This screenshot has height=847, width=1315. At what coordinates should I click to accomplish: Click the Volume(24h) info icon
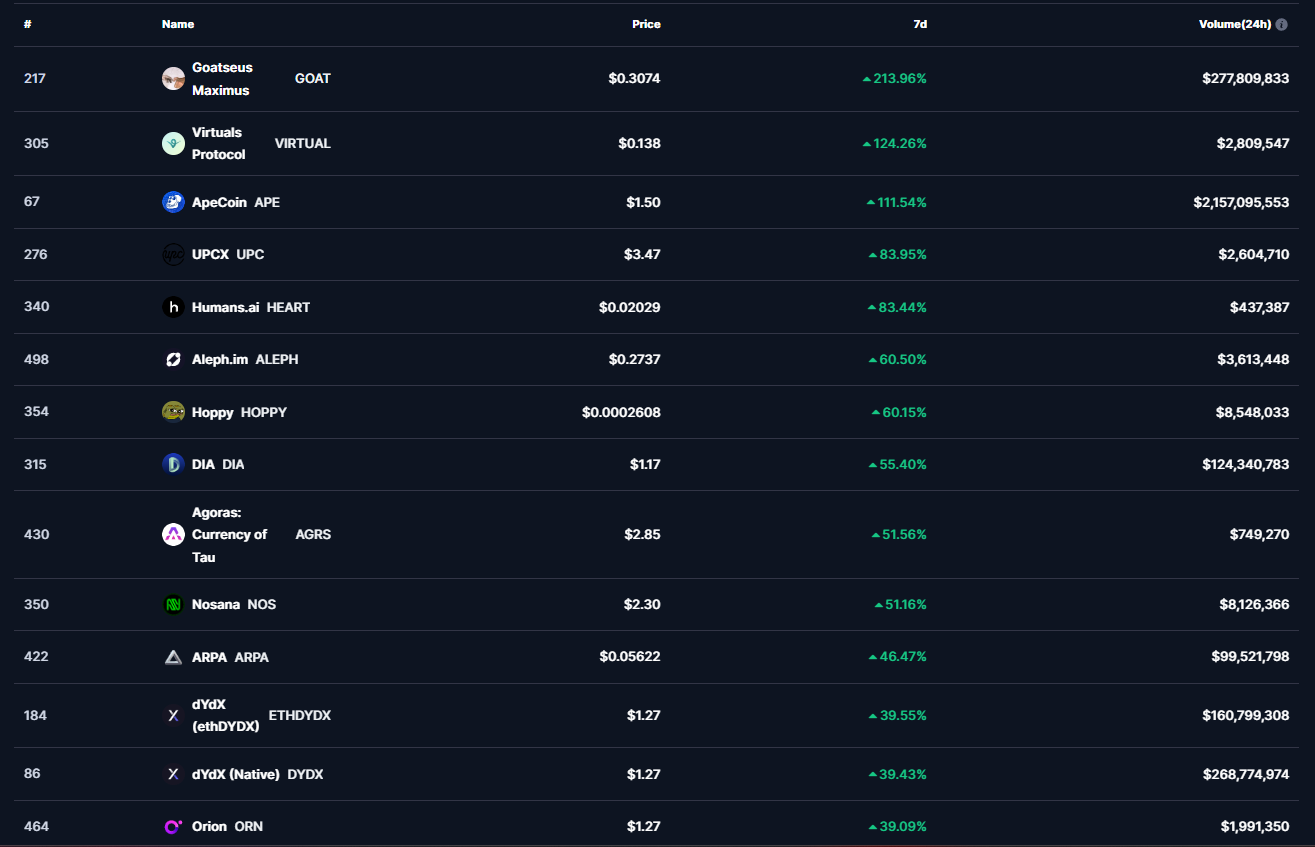(1281, 24)
